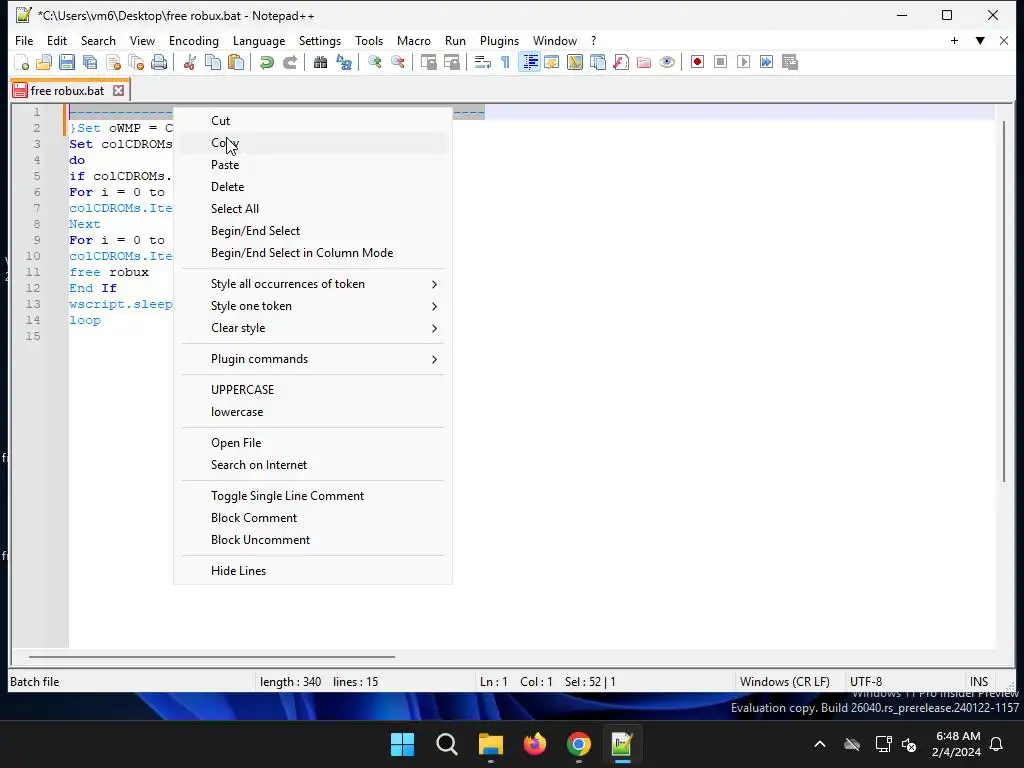Open Google Chrome from the taskbar
The image size is (1024, 768).
(579, 744)
